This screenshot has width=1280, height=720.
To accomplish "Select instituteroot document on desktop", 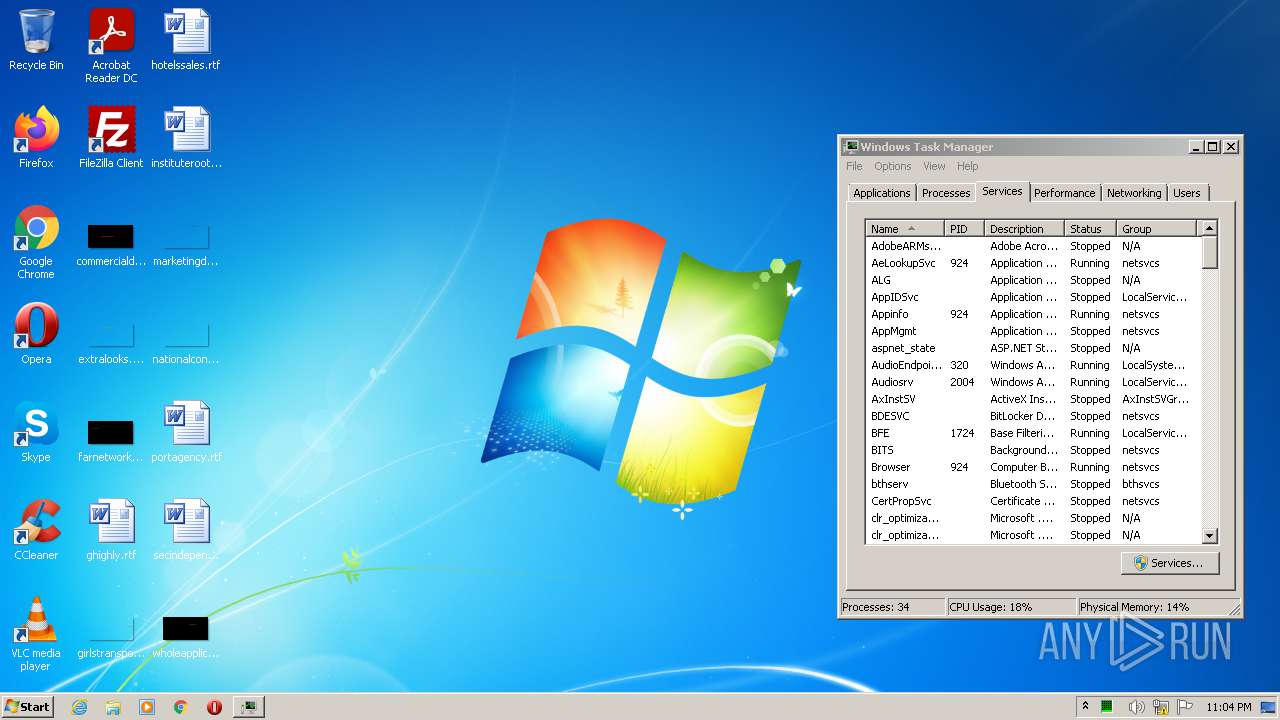I will click(186, 138).
